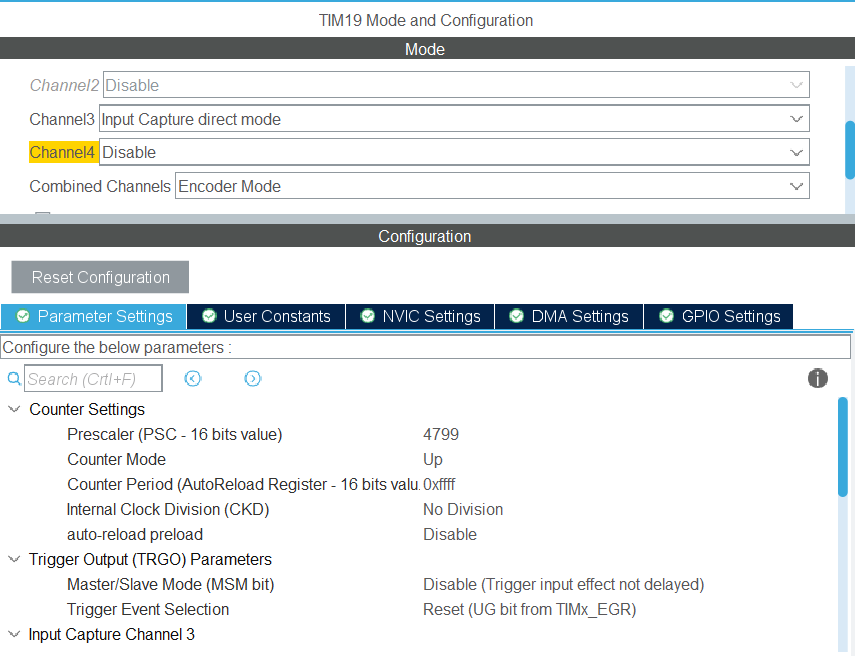The width and height of the screenshot is (855, 656).
Task: Switch to Parameter Settings tab
Action: point(94,316)
